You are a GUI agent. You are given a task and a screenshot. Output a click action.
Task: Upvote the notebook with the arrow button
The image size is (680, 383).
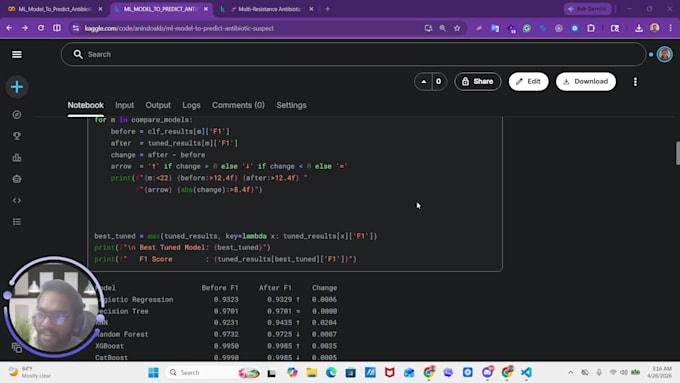pyautogui.click(x=423, y=82)
